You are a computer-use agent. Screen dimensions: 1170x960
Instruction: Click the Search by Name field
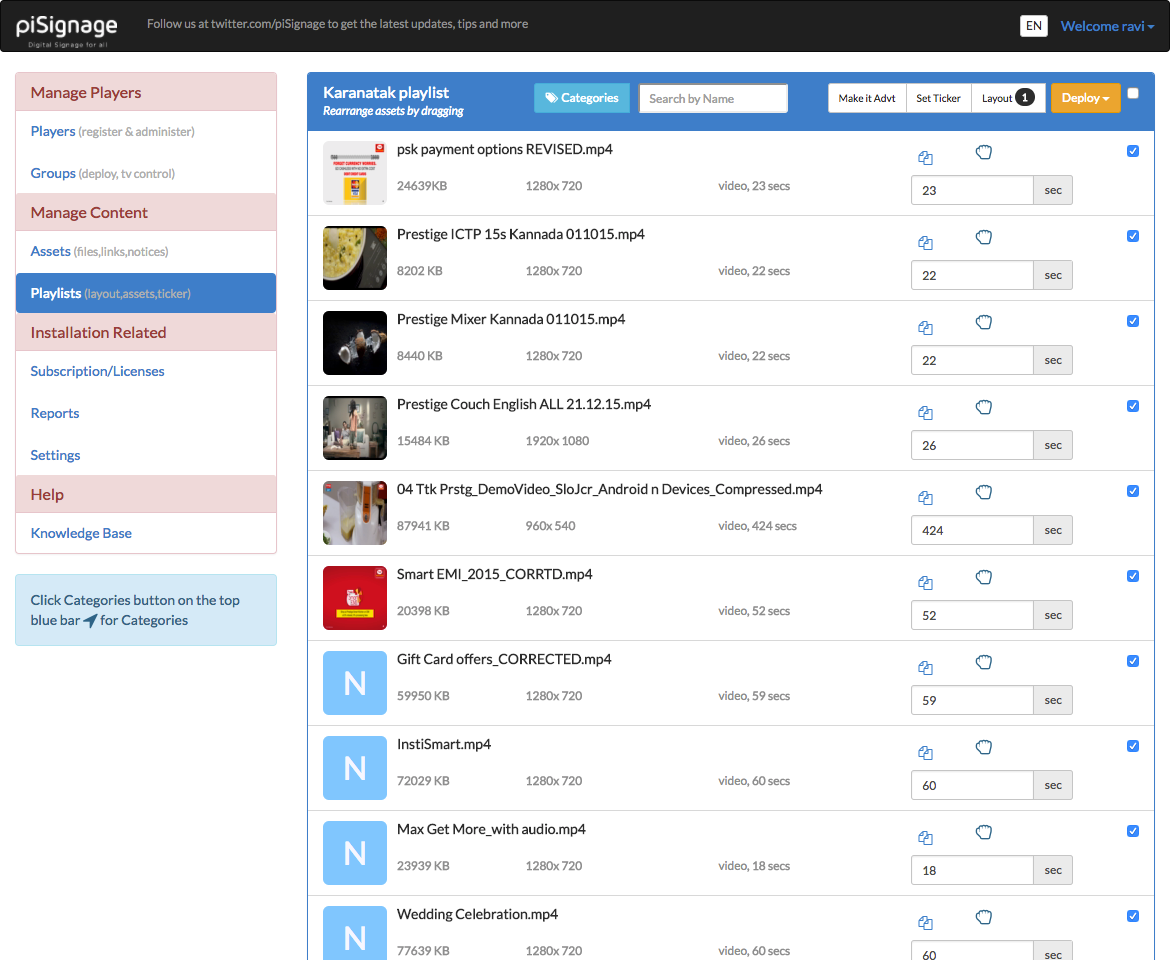point(713,98)
